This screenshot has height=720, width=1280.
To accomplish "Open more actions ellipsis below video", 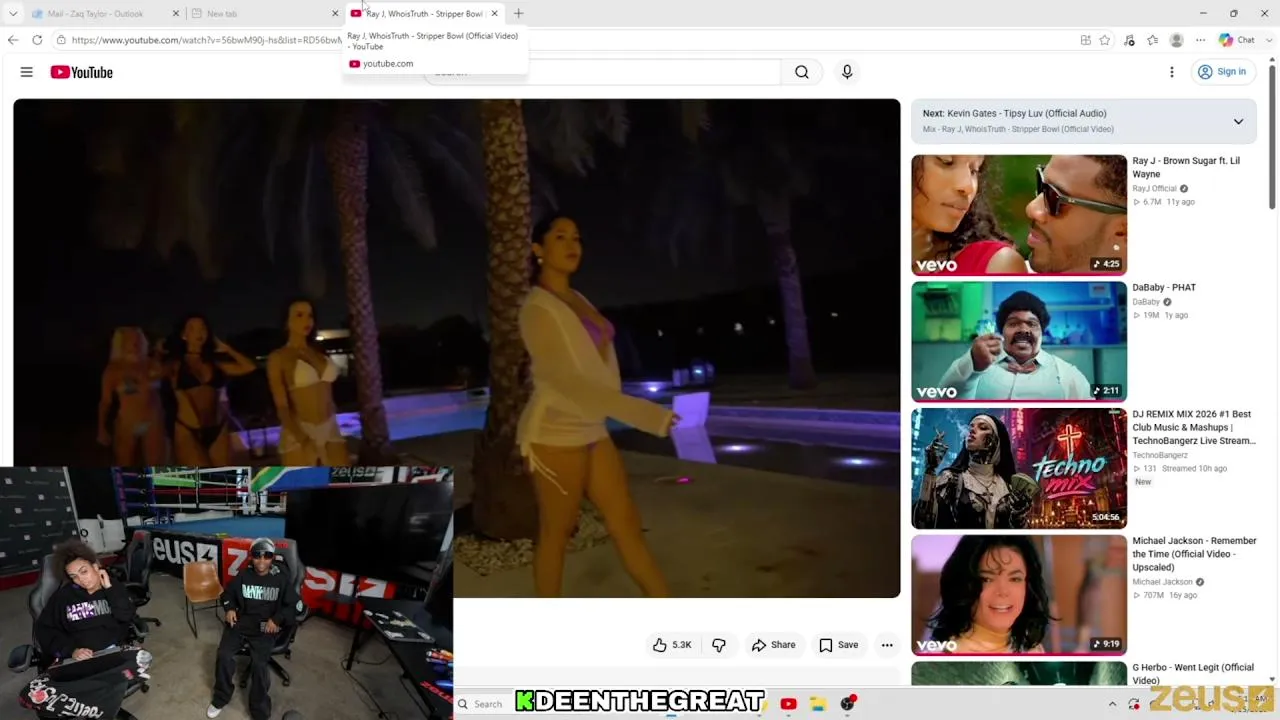I will coord(887,645).
